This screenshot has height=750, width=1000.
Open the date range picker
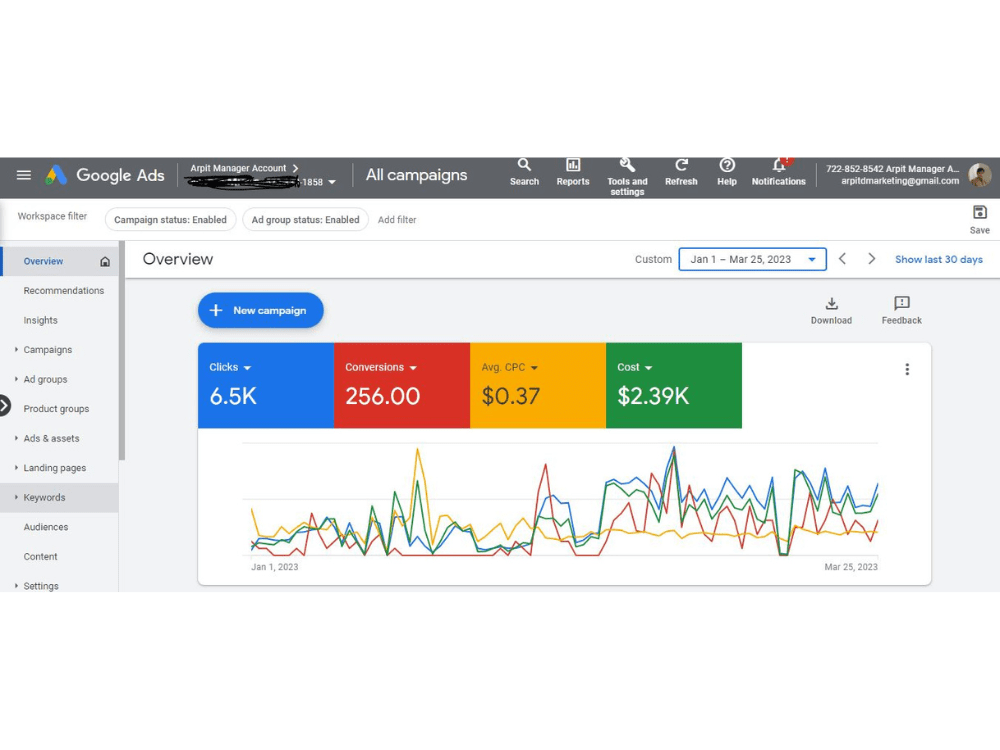click(x=753, y=260)
